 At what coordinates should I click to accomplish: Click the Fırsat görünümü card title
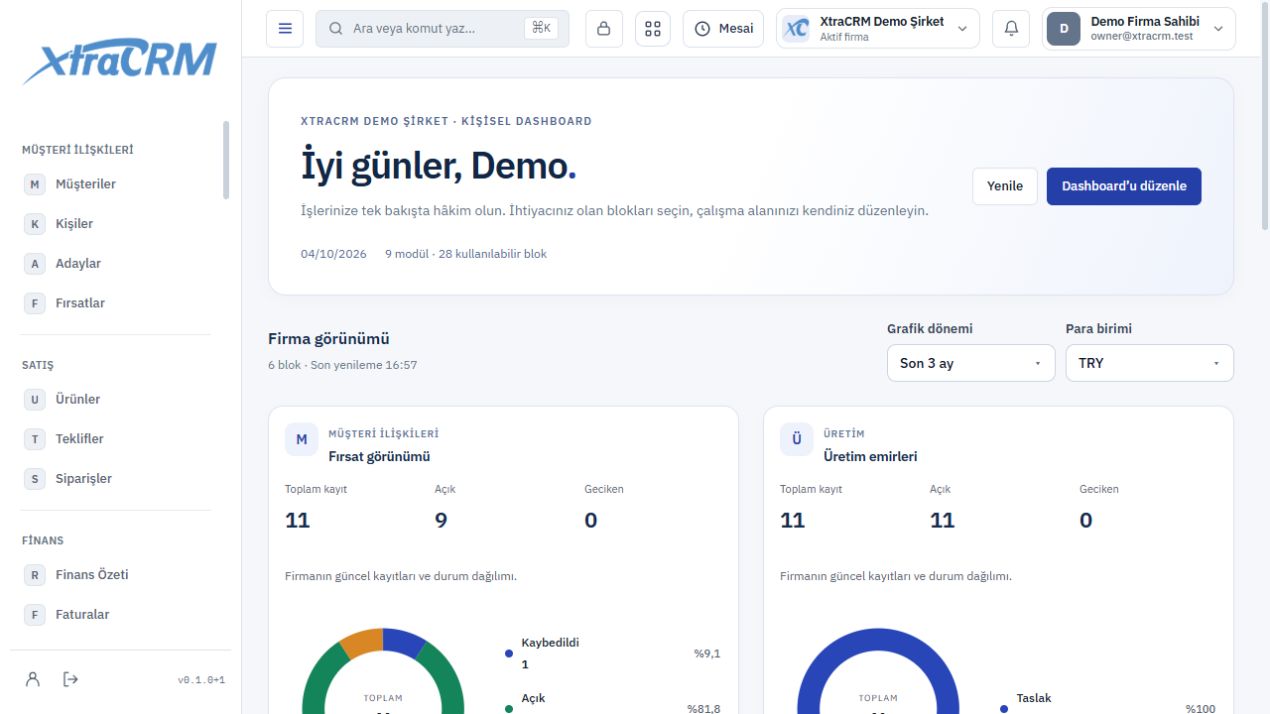tap(379, 457)
